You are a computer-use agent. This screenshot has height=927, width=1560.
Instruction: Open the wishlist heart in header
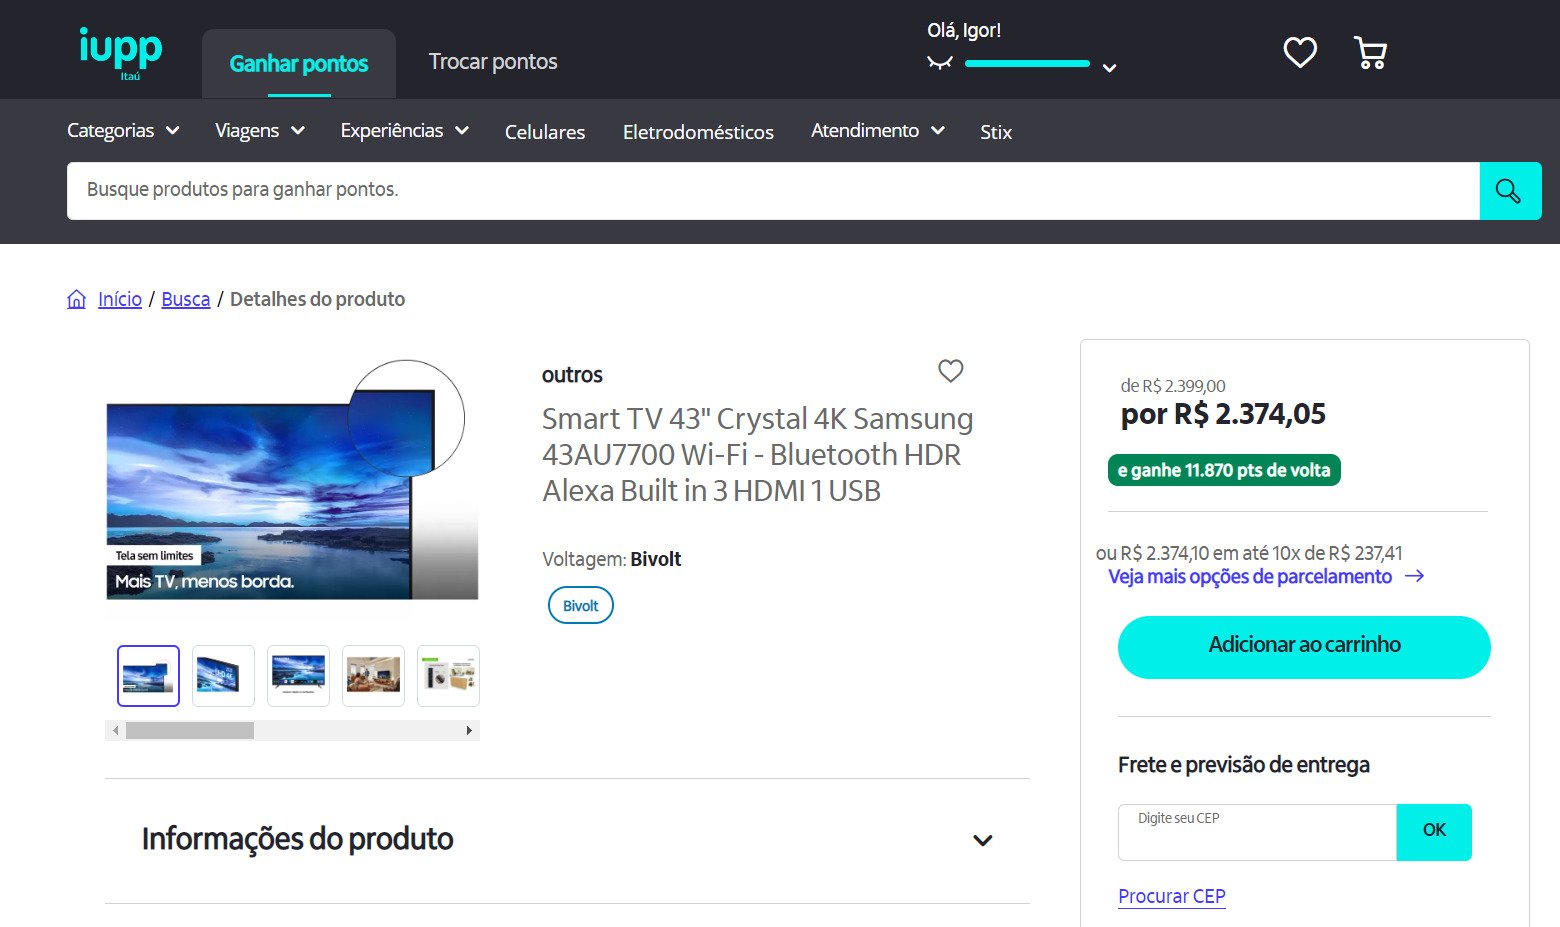pyautogui.click(x=1300, y=52)
